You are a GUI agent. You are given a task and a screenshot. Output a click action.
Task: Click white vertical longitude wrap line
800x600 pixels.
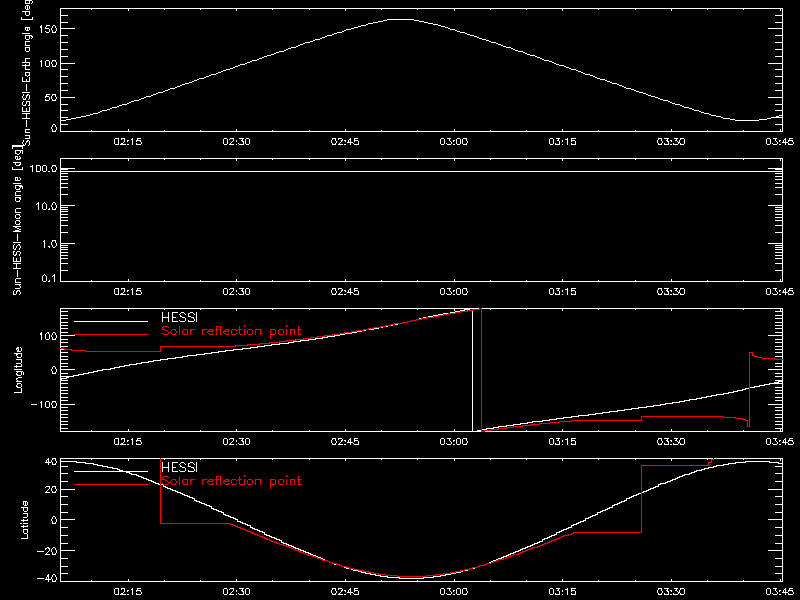coord(472,370)
